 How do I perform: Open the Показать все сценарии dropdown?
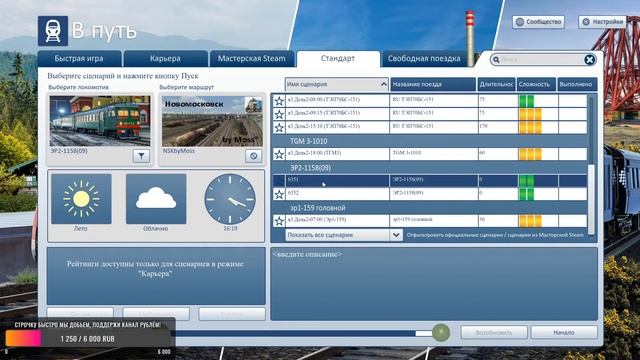point(344,235)
